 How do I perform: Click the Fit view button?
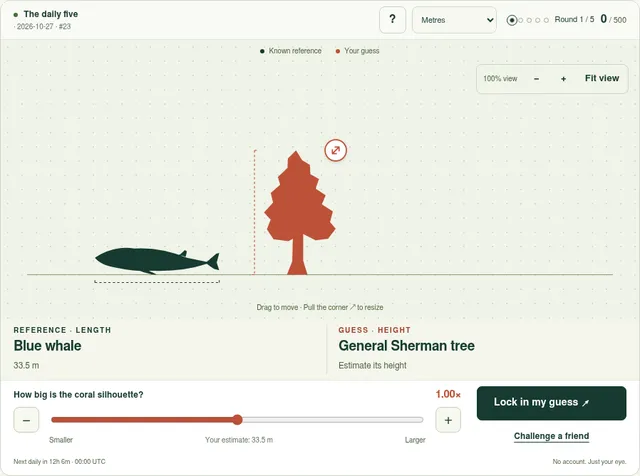click(602, 78)
